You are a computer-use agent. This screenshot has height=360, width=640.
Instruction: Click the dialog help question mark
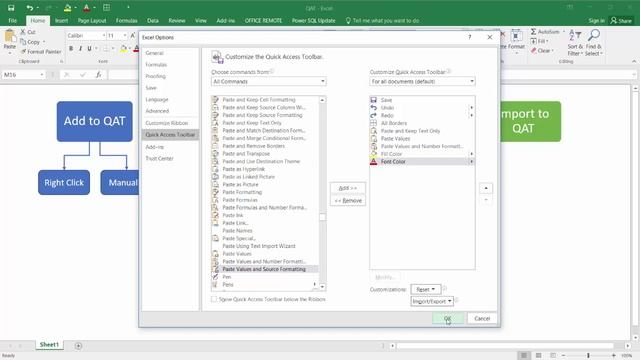click(x=470, y=37)
